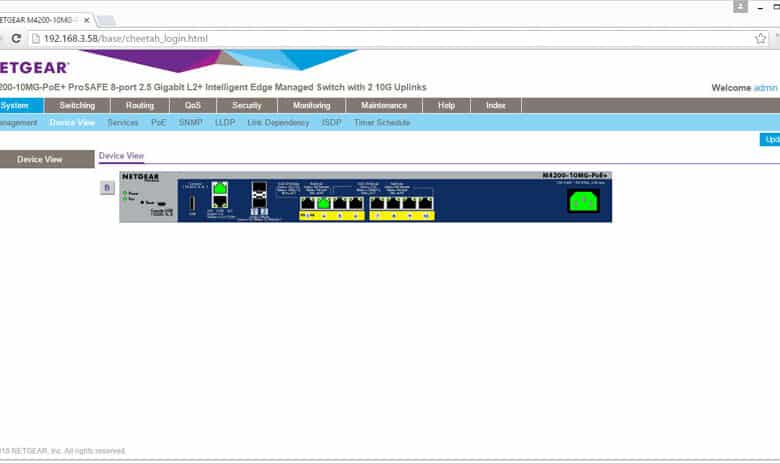Click the second copper port in the second group
780x464 pixels.
(393, 203)
